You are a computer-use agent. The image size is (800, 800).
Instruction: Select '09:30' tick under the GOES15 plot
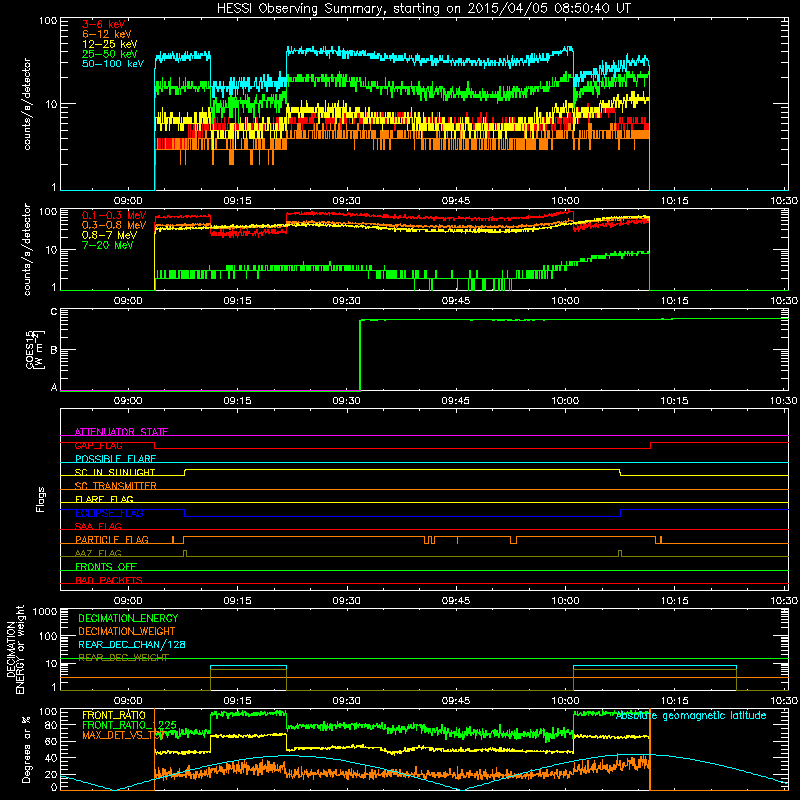pyautogui.click(x=346, y=401)
